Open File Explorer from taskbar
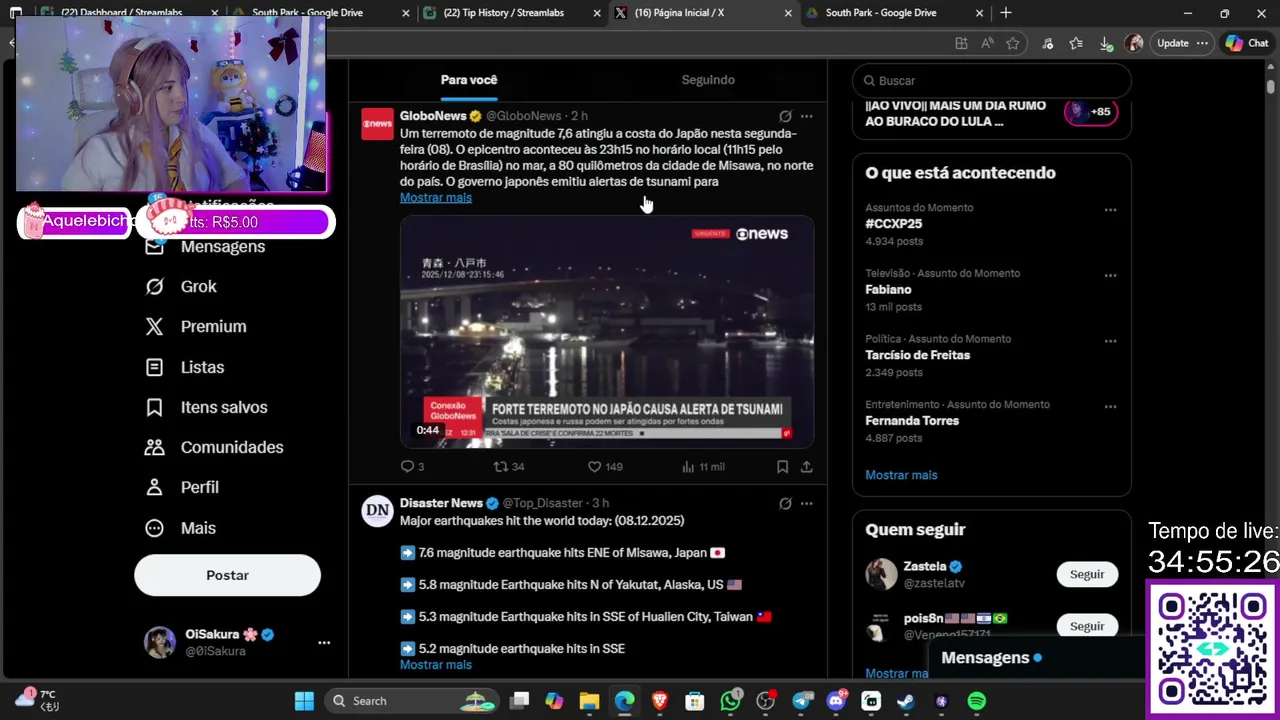Image resolution: width=1280 pixels, height=720 pixels. [589, 701]
